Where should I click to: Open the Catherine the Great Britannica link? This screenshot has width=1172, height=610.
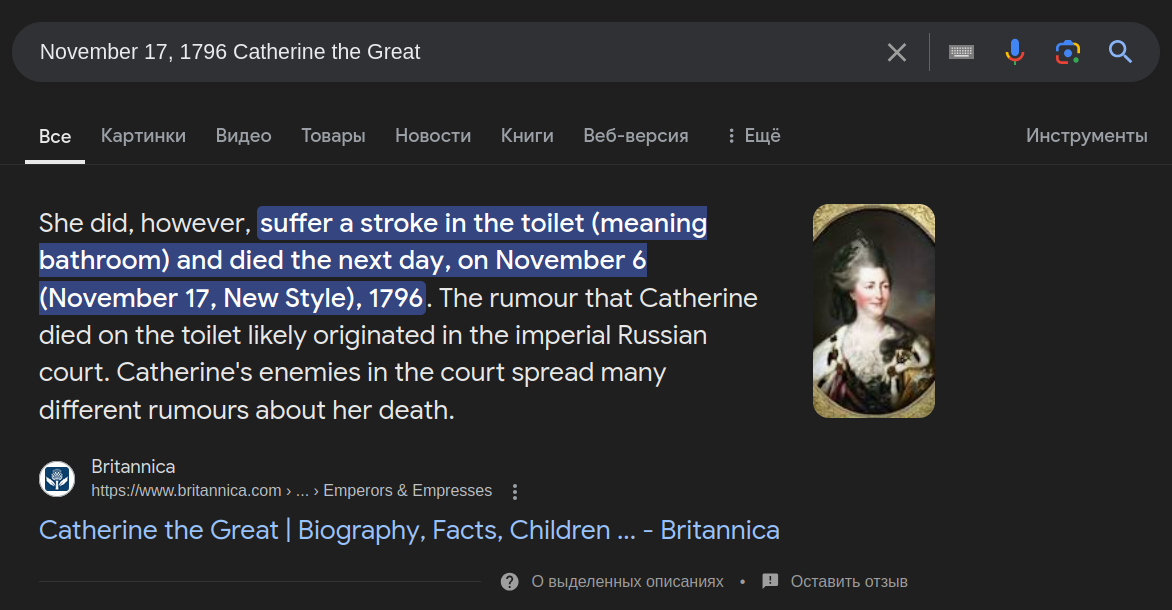(x=409, y=530)
